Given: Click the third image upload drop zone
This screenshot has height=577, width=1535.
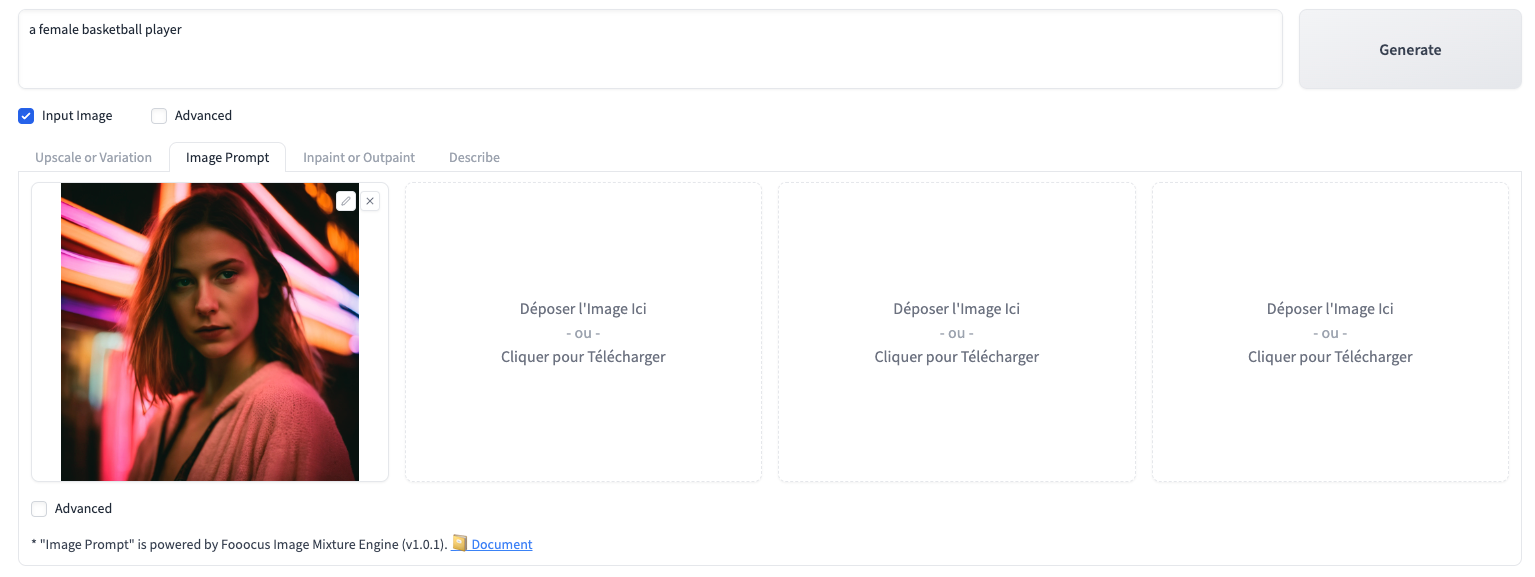Looking at the screenshot, I should pos(956,332).
